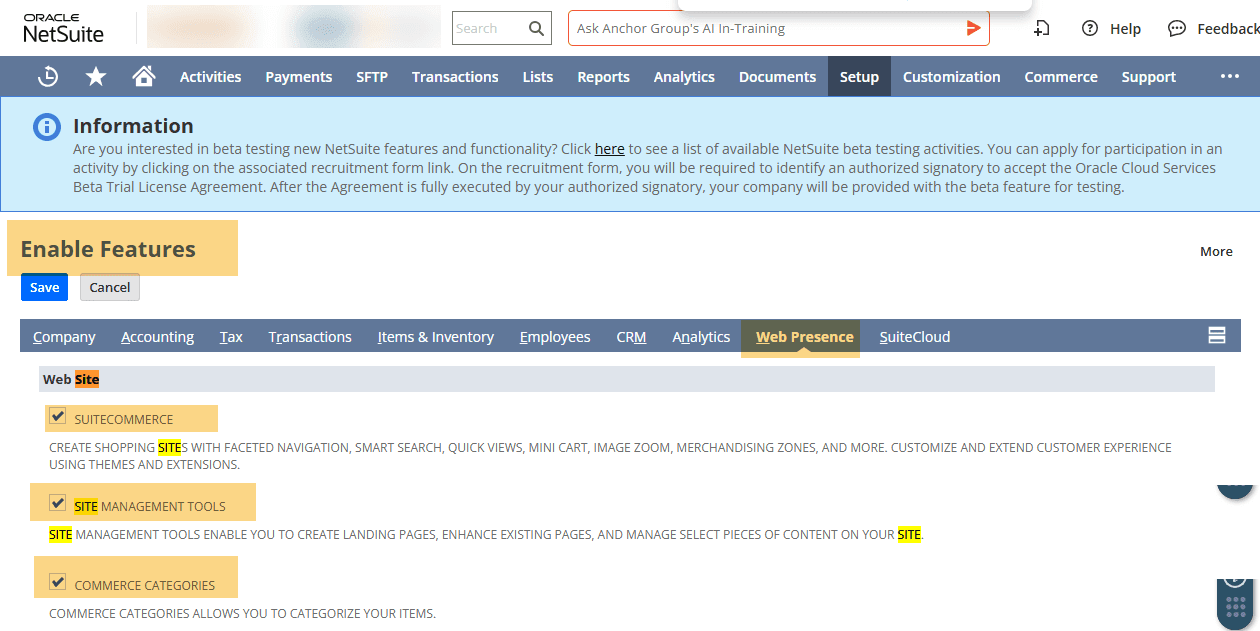The height and width of the screenshot is (631, 1260).
Task: Click the create new document icon
Action: (1041, 28)
